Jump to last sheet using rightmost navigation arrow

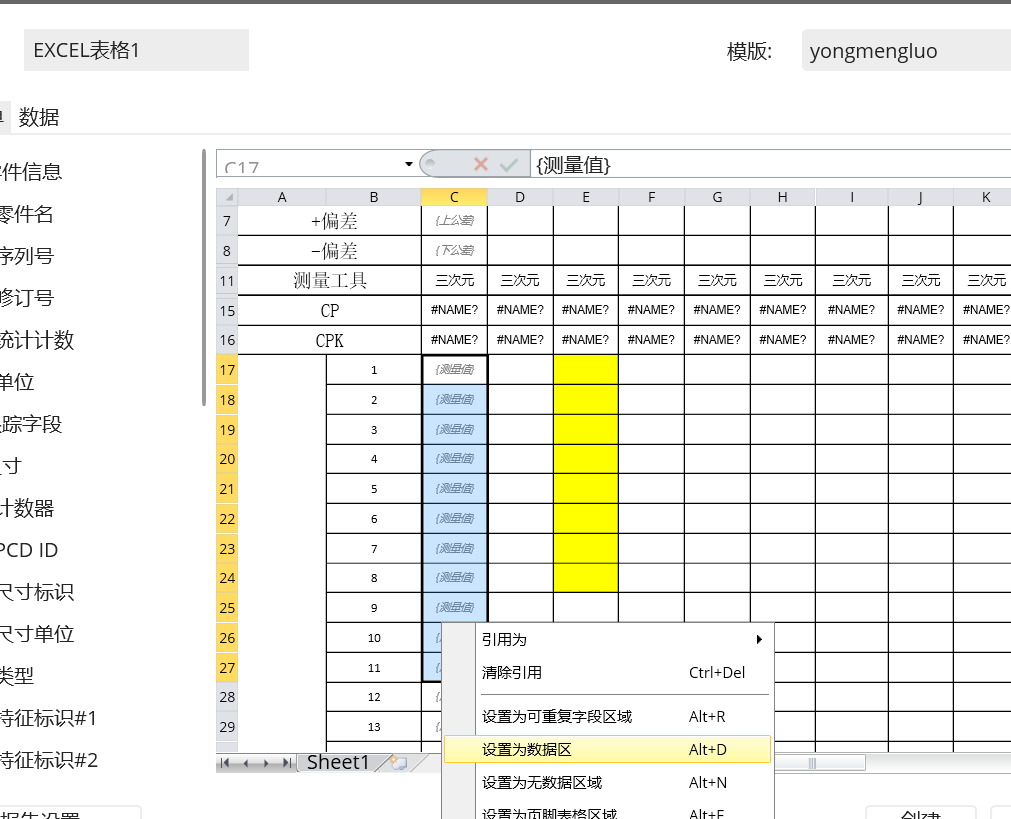coord(287,763)
